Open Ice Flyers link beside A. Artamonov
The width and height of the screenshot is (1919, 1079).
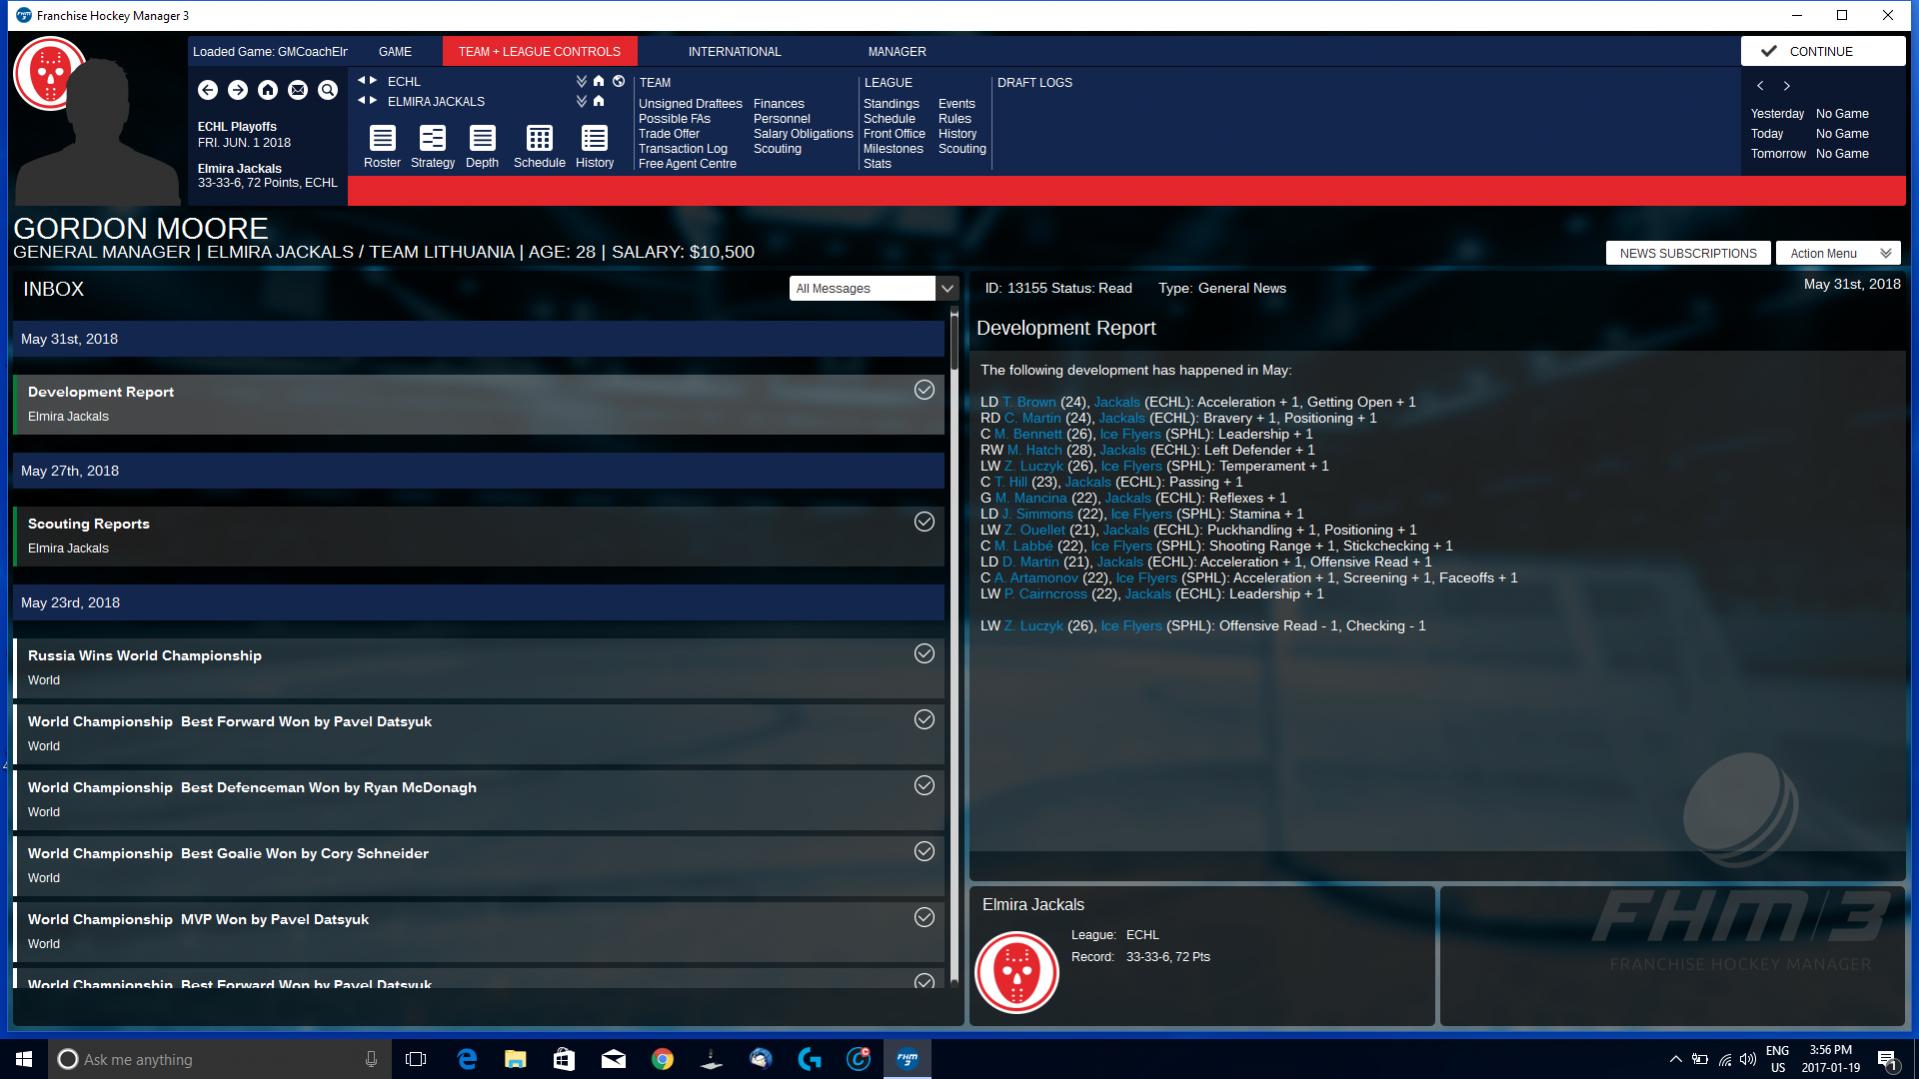(x=1146, y=578)
